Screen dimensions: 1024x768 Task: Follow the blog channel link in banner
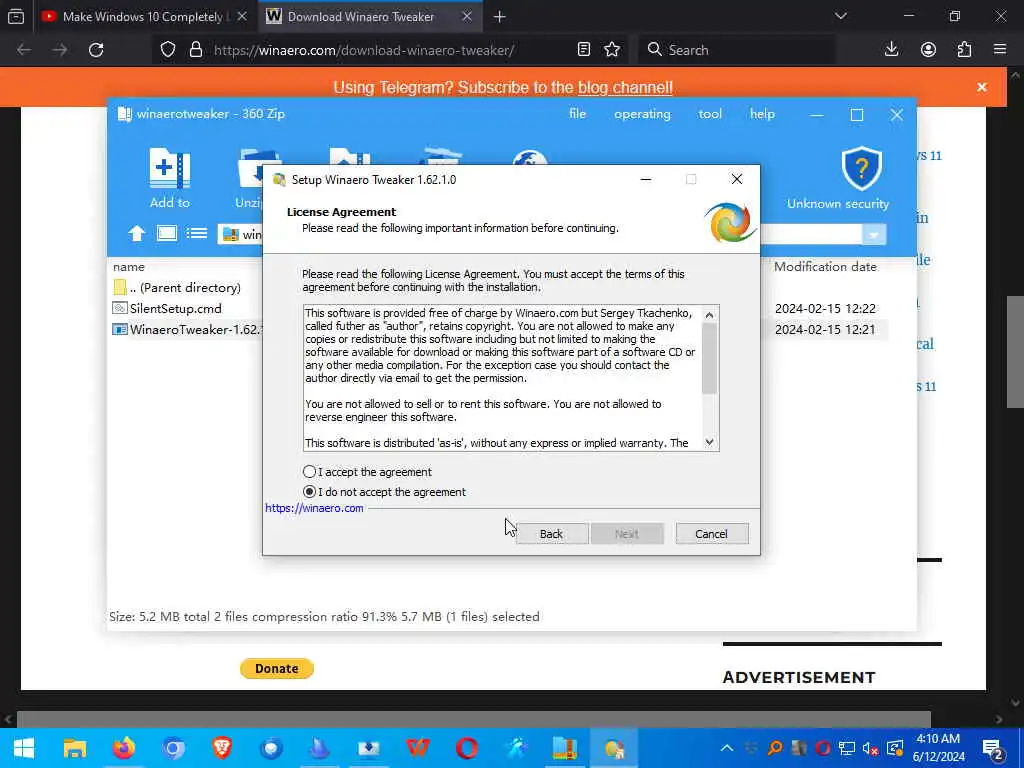(x=625, y=87)
